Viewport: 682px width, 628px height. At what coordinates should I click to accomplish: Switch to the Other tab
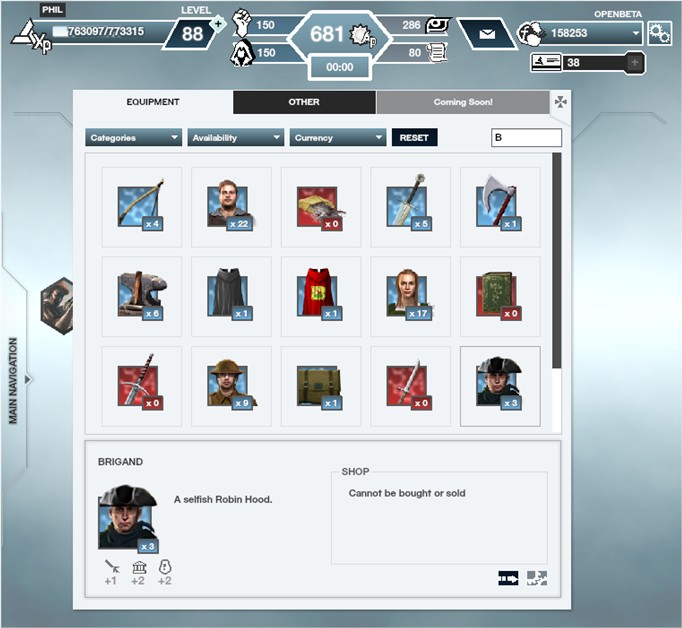click(x=304, y=102)
